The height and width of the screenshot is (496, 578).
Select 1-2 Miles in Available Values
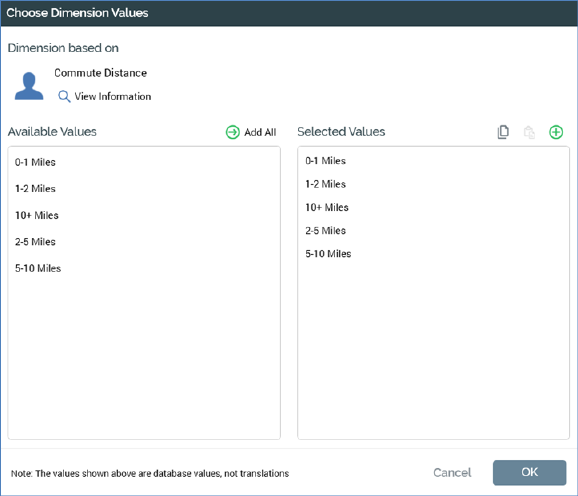click(x=144, y=189)
